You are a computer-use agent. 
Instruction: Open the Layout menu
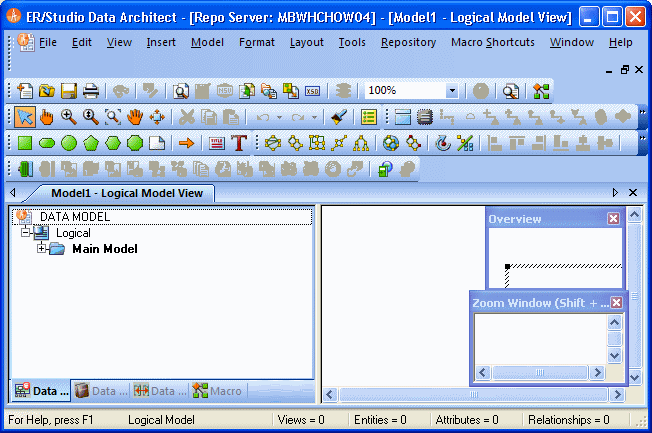click(x=306, y=42)
